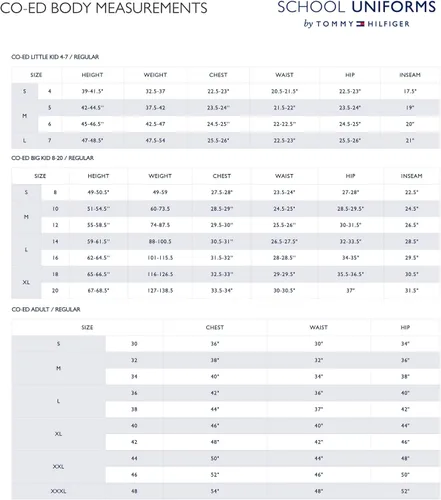Click the Height header in Little Kid table

point(92,75)
